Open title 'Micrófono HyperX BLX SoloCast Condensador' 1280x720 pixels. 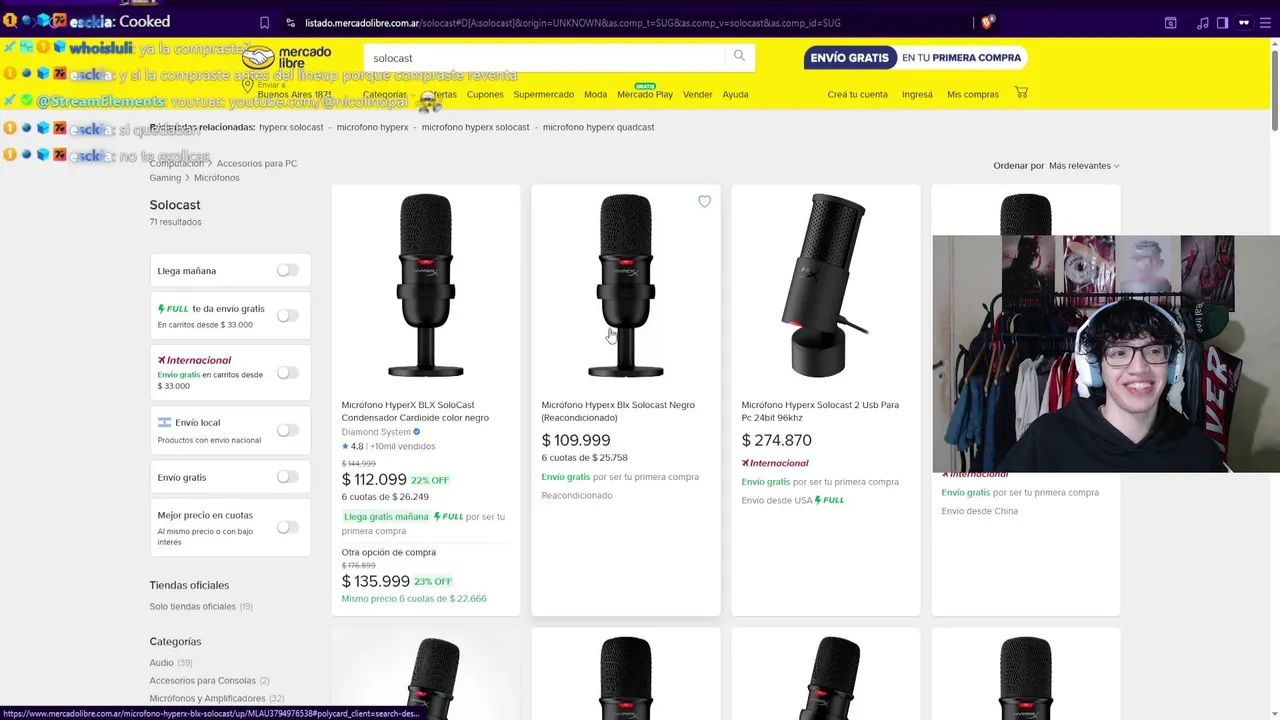tap(415, 411)
